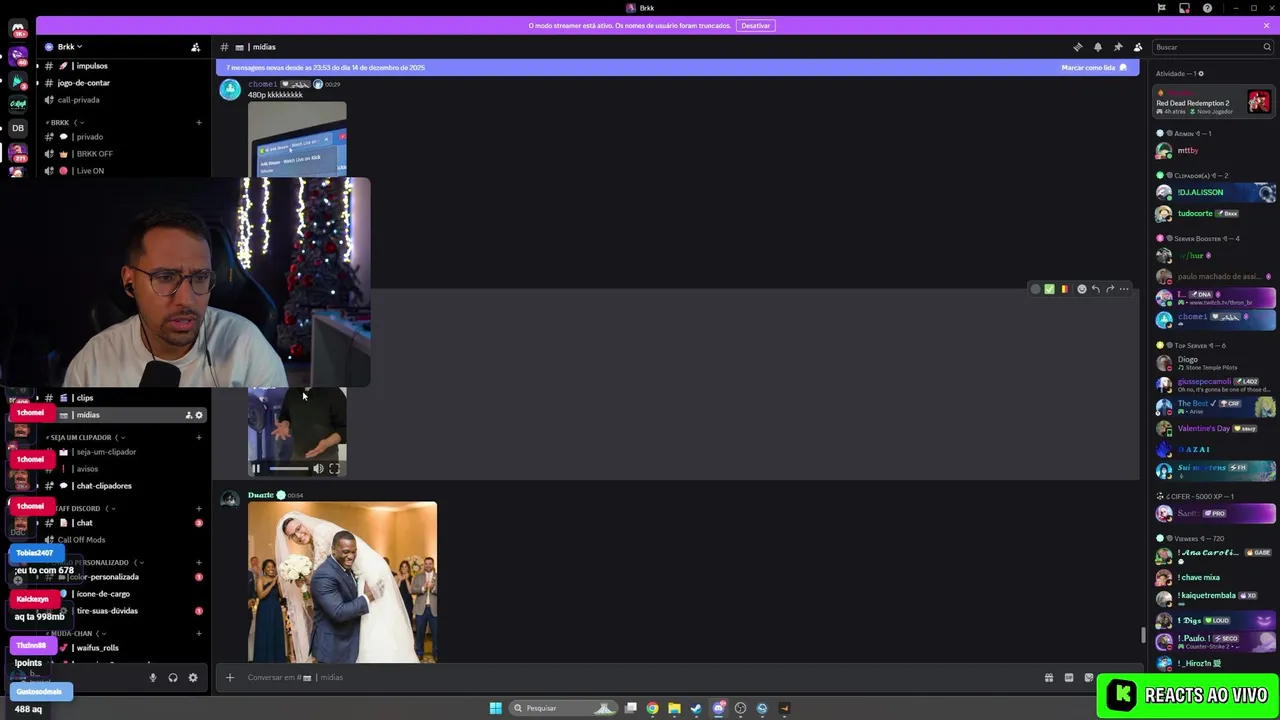
Task: Mute the video volume icon
Action: (318, 468)
